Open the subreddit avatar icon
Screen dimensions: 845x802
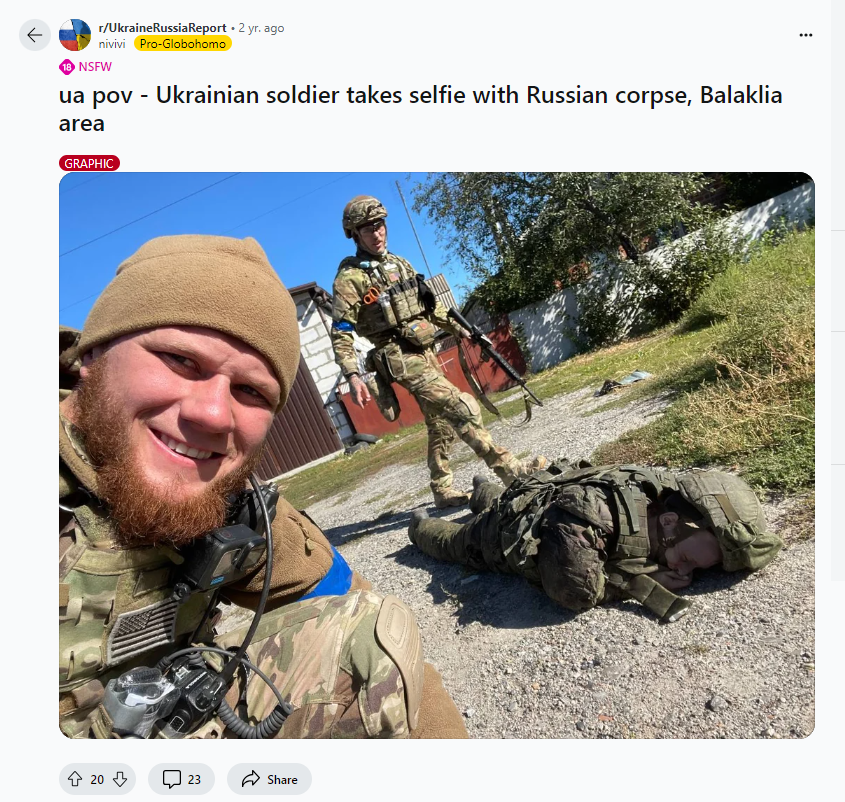point(75,35)
